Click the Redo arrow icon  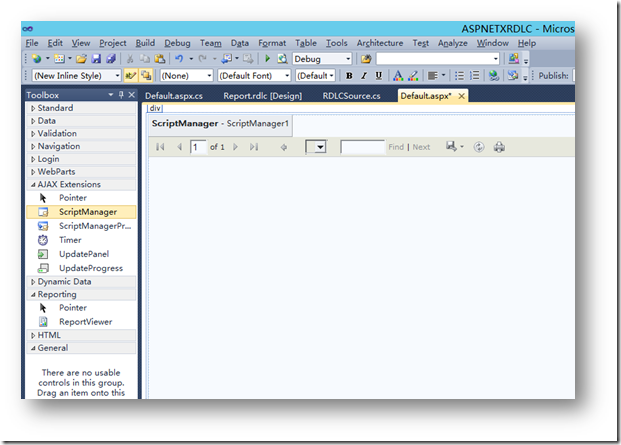[202, 59]
